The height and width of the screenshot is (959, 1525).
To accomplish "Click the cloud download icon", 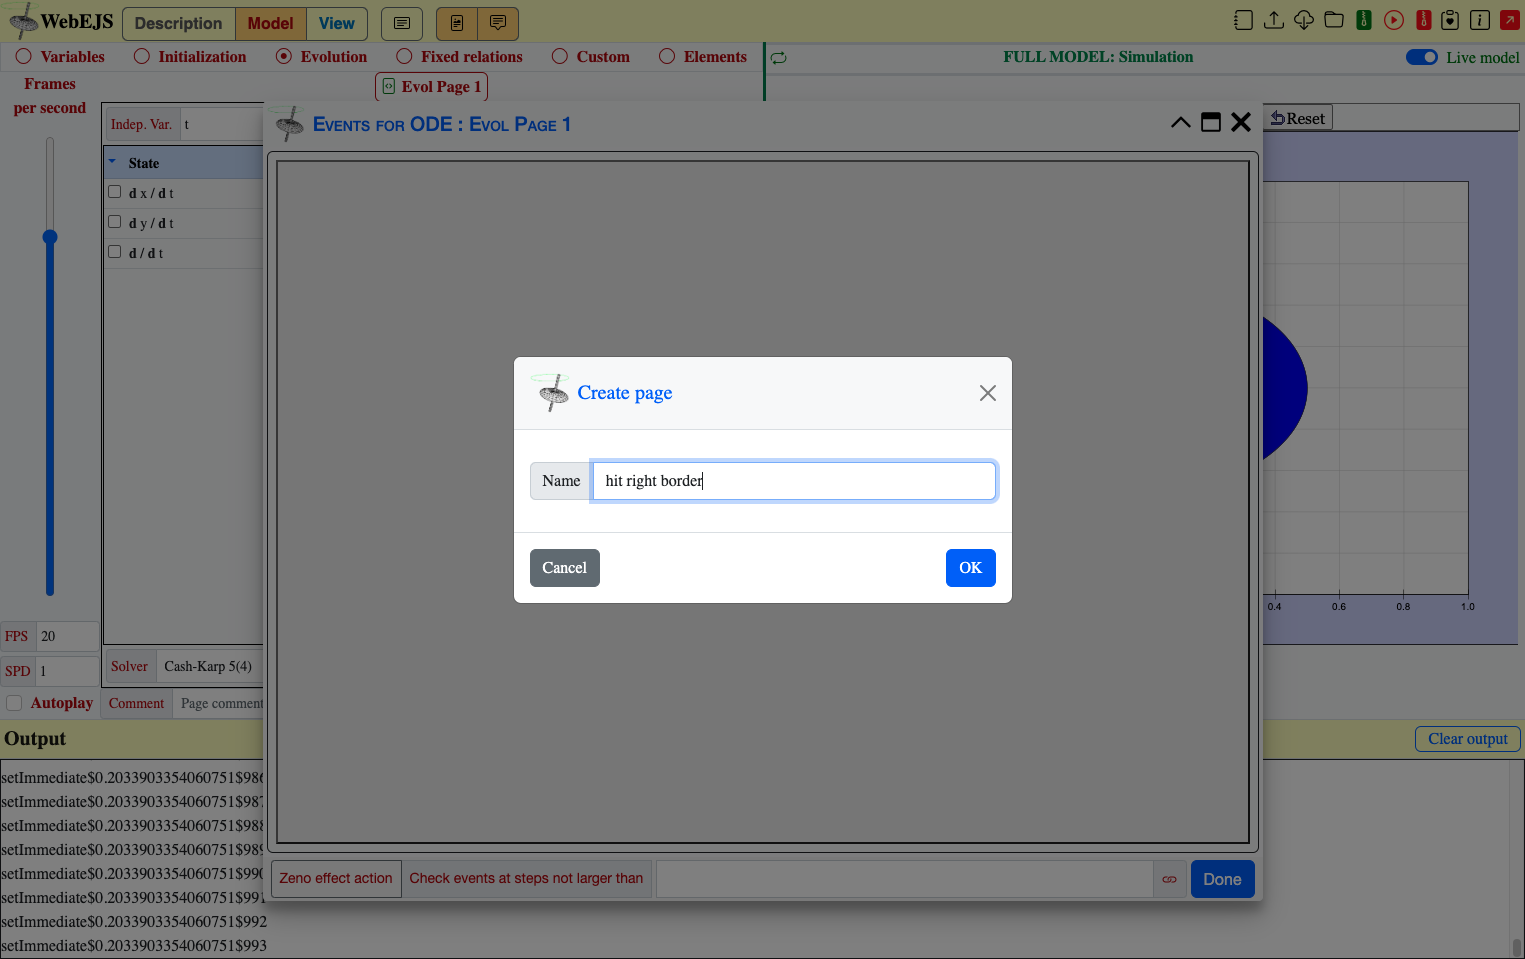I will (1304, 20).
